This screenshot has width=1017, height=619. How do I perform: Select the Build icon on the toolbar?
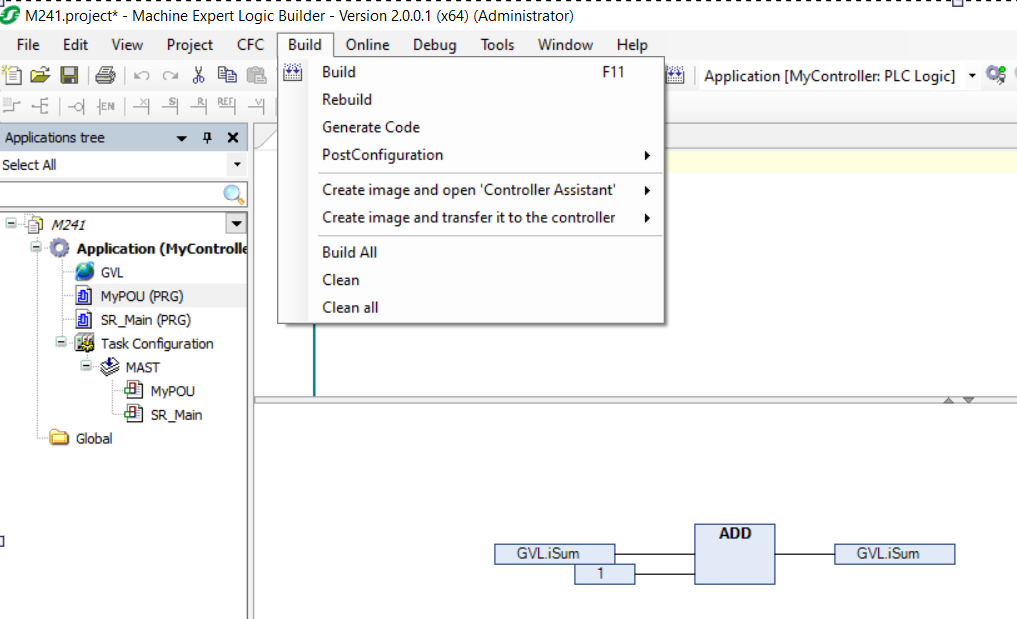tap(291, 74)
